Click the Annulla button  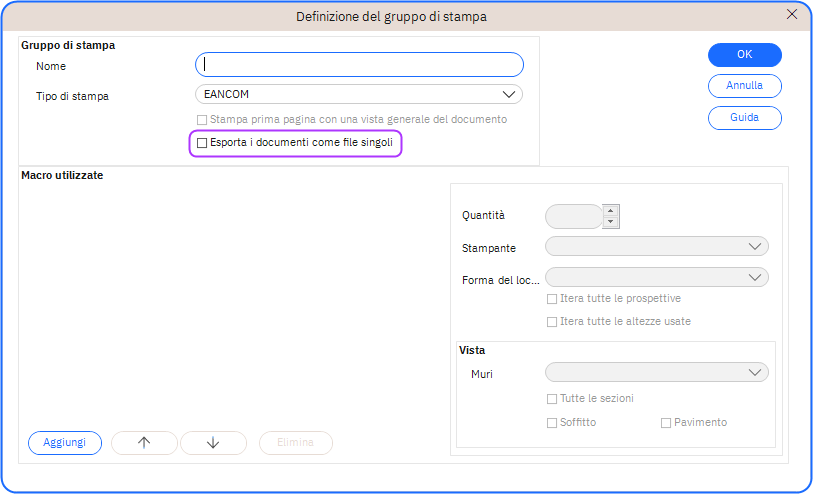coord(744,86)
